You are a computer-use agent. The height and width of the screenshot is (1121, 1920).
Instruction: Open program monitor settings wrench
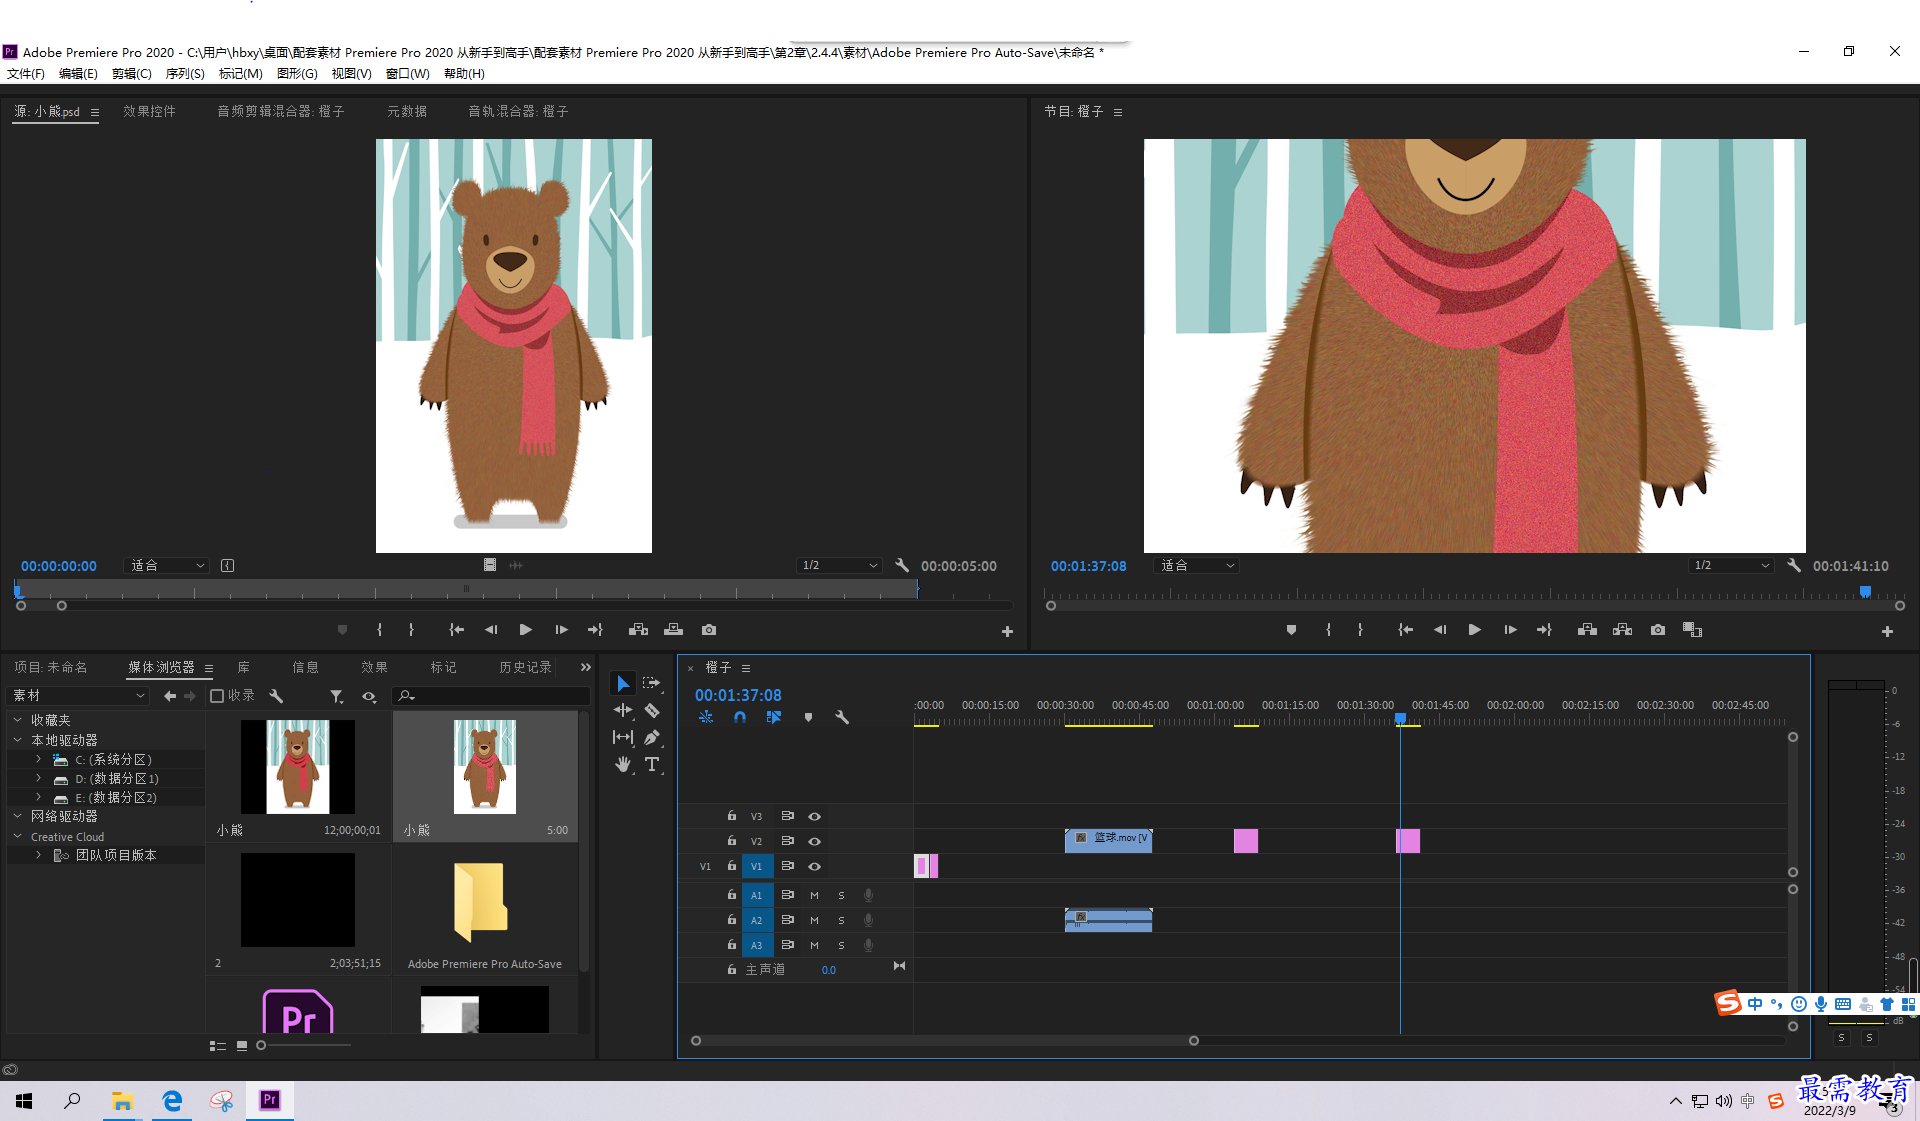click(x=1794, y=565)
